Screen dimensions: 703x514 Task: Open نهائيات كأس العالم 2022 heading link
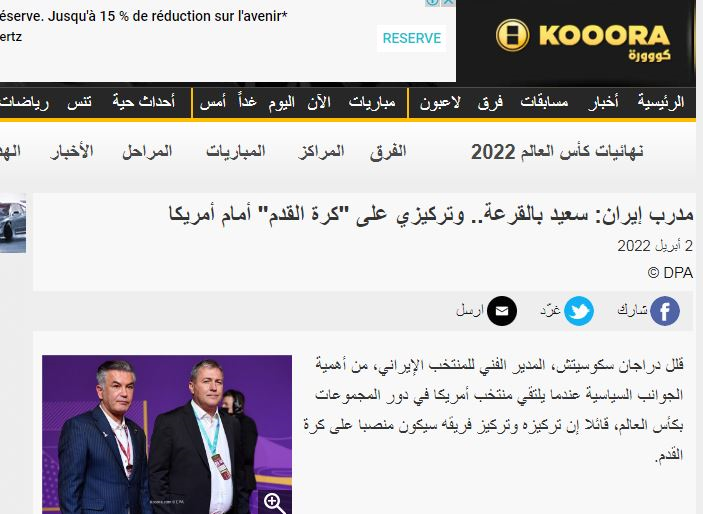557,152
